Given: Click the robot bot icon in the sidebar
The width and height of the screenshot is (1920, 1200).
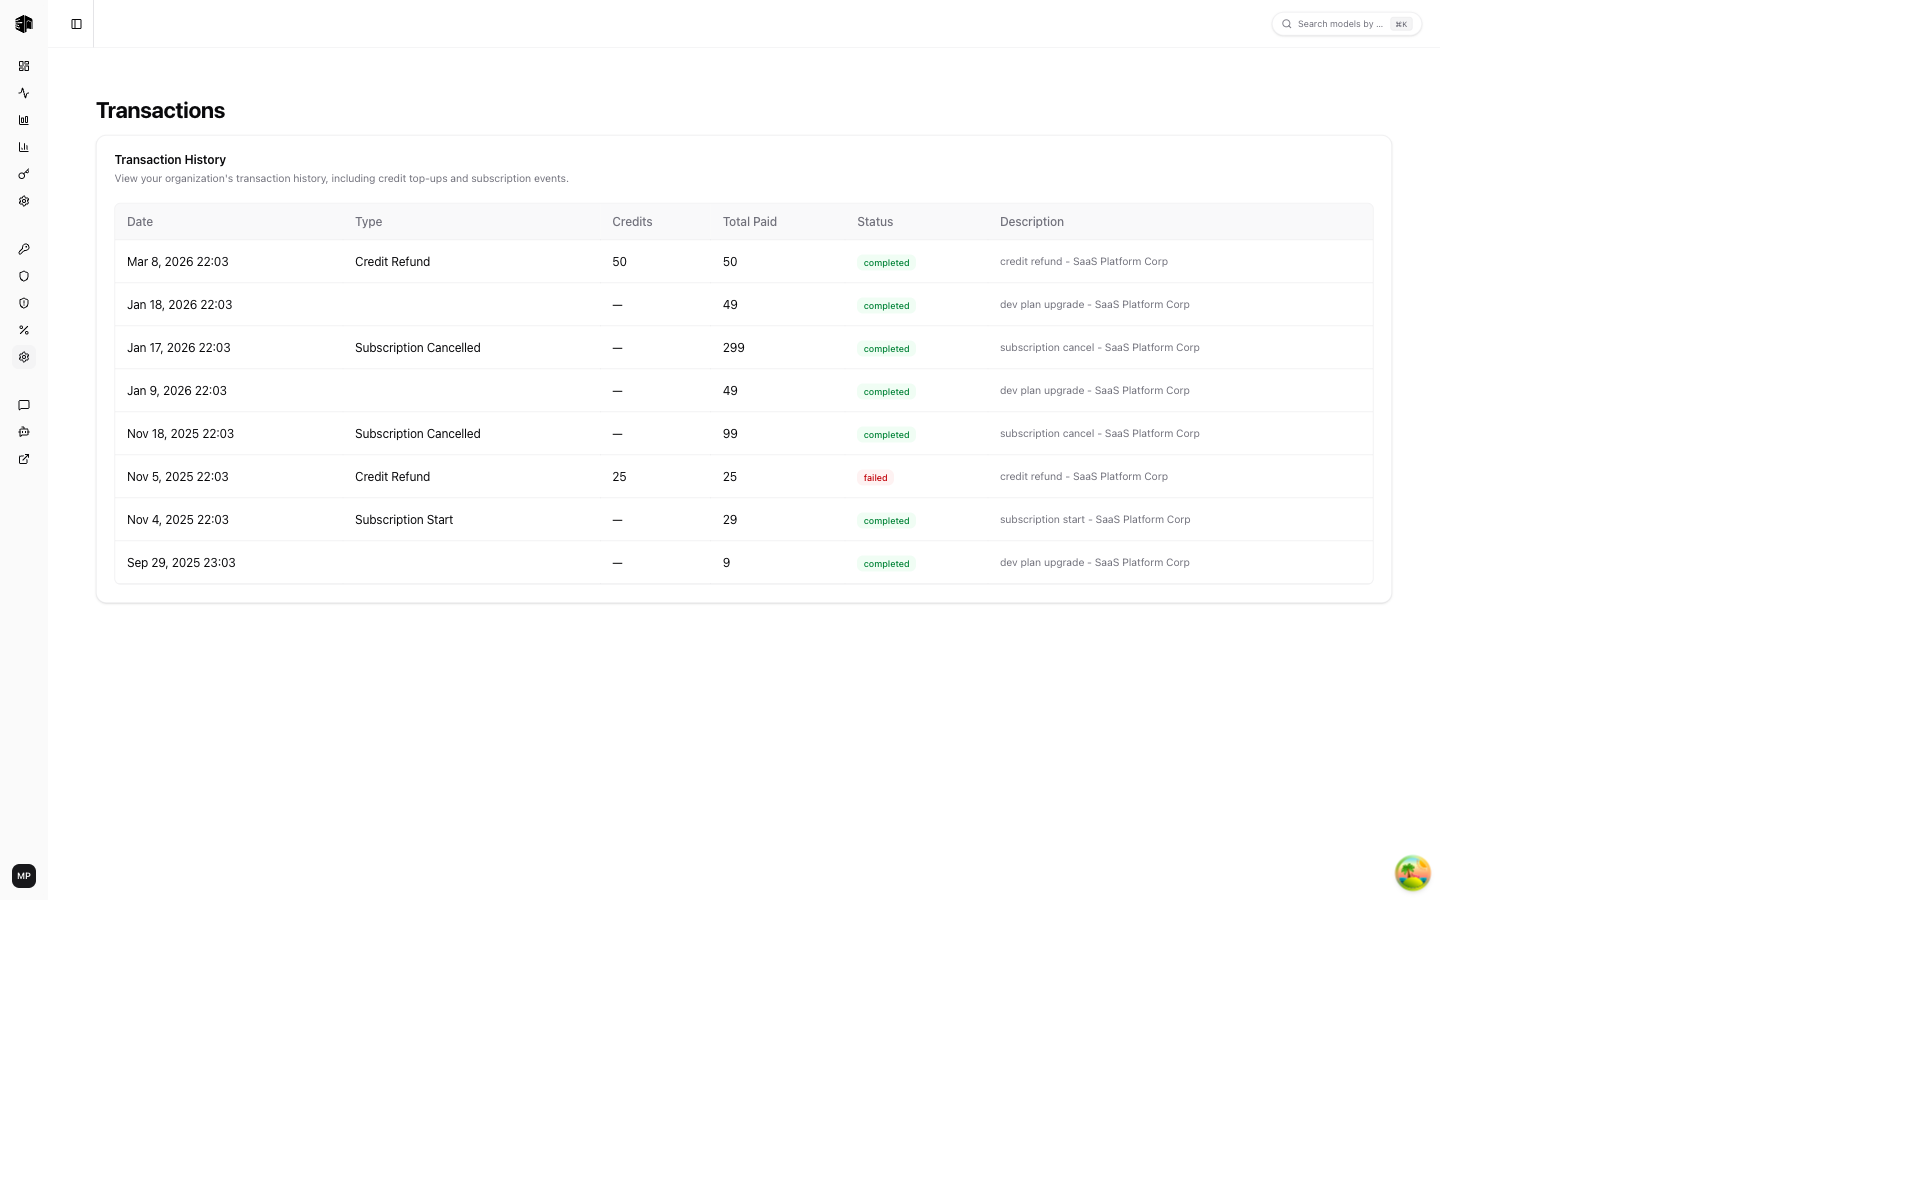Looking at the screenshot, I should 24,432.
